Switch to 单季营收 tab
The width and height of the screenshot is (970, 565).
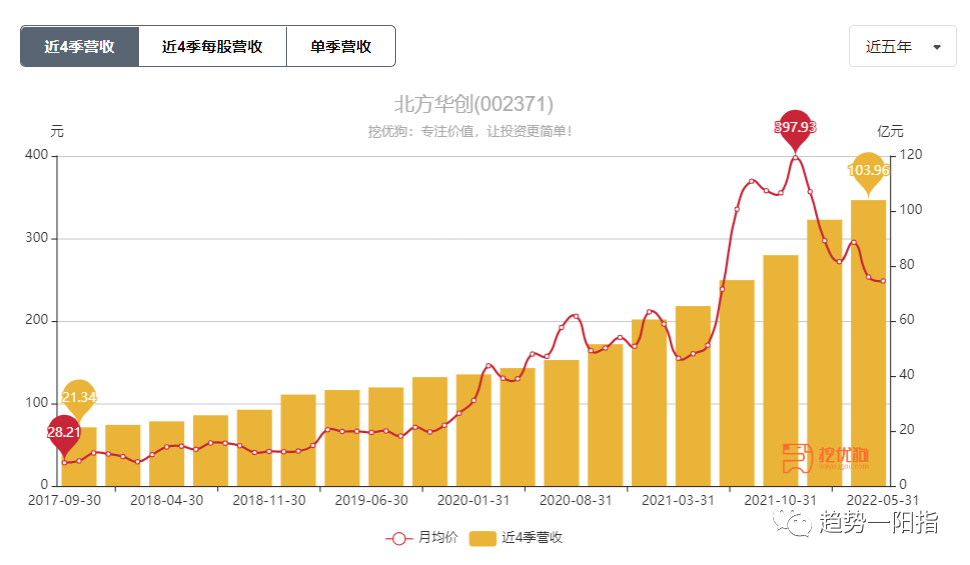click(341, 46)
